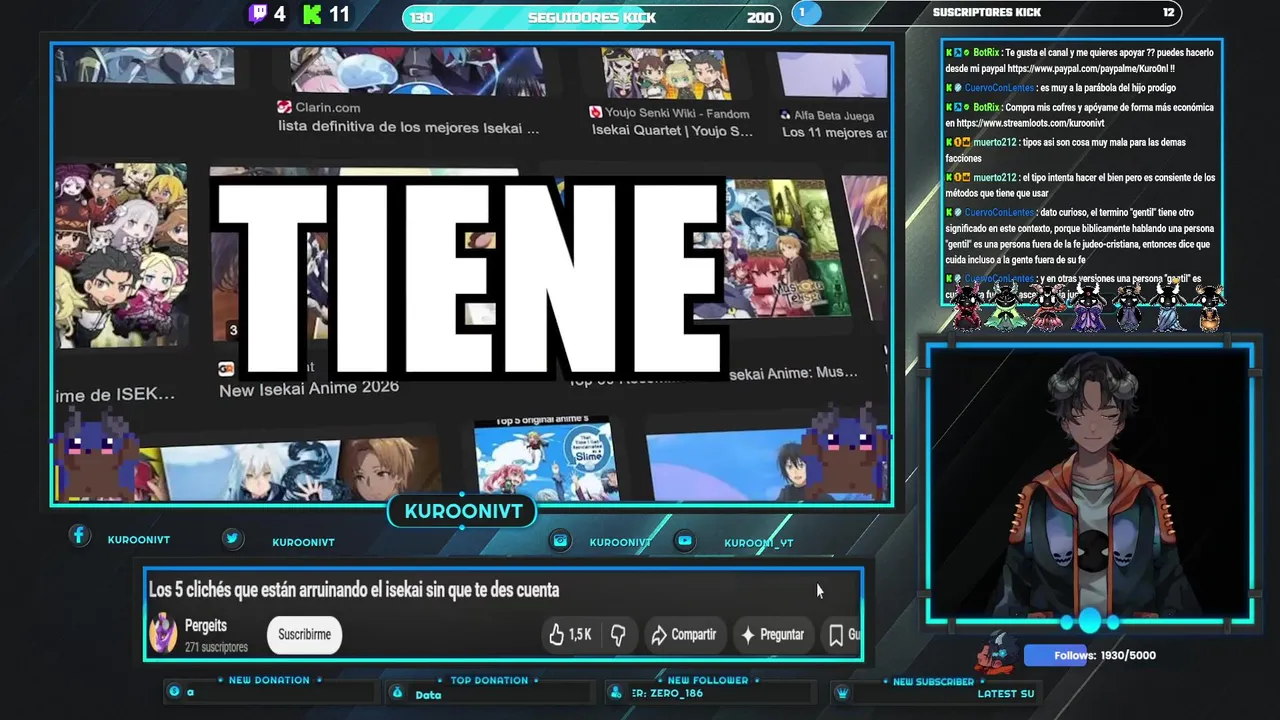The image size is (1280, 720).
Task: Click the Seguidores Kick progress bar
Action: point(591,17)
